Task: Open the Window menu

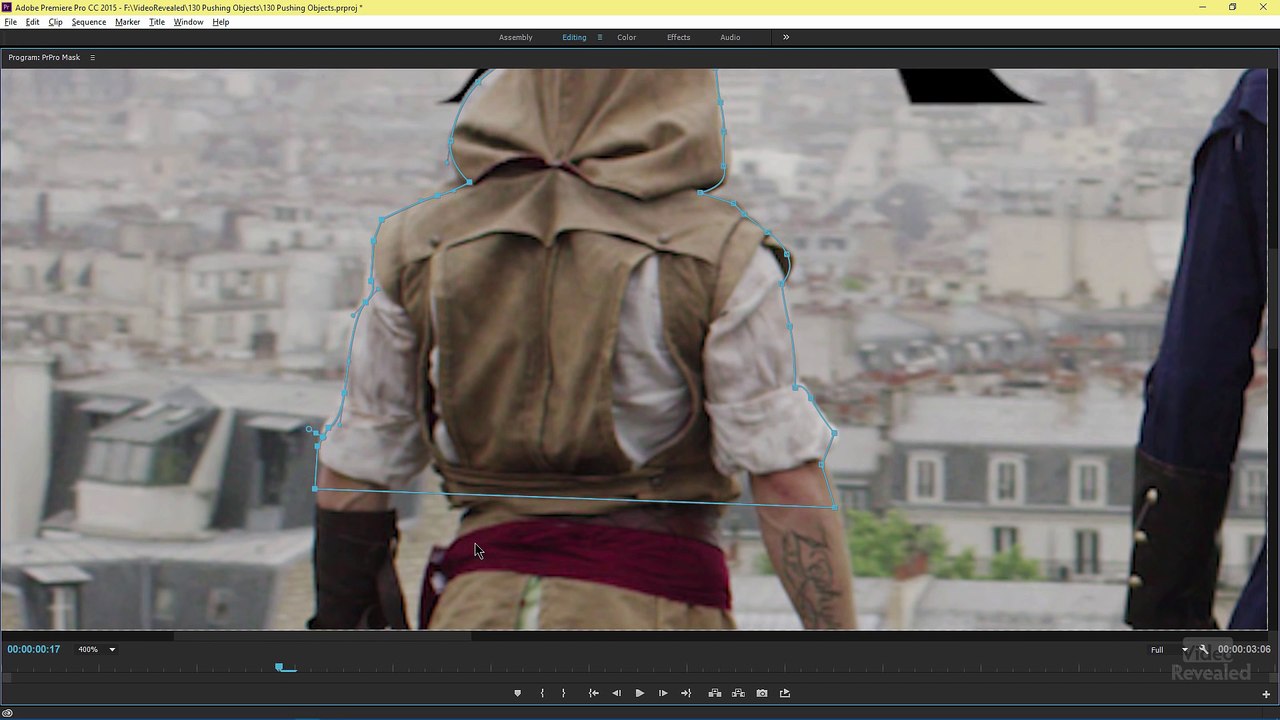Action: click(x=188, y=22)
